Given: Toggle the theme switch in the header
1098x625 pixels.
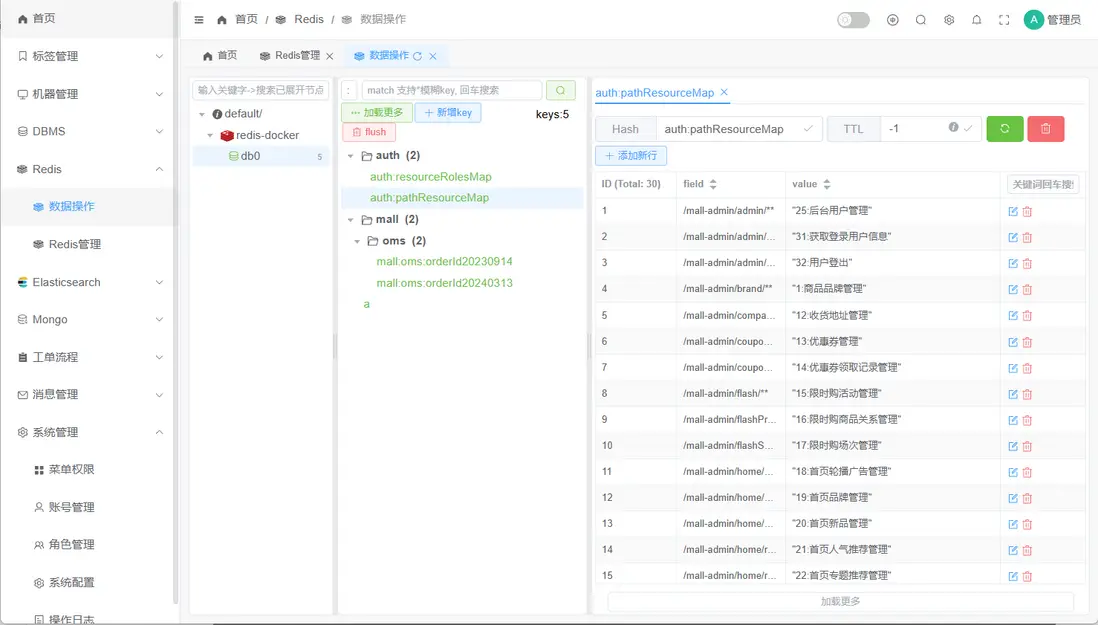Looking at the screenshot, I should coord(854,20).
